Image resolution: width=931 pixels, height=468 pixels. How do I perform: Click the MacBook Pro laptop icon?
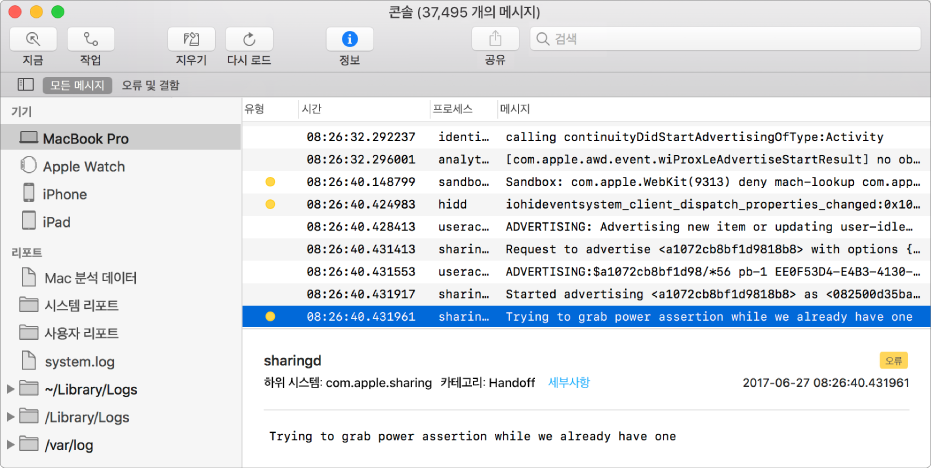[28, 138]
